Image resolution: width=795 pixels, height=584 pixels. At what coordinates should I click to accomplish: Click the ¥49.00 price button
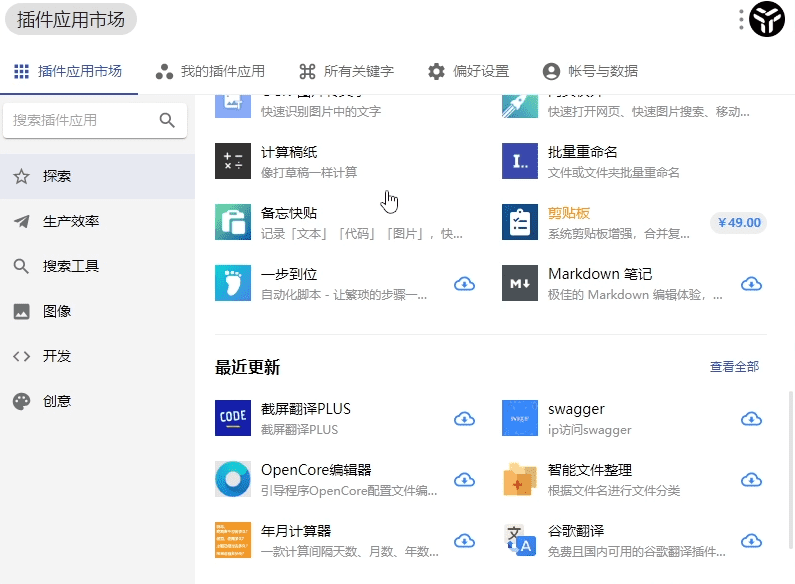tap(738, 223)
